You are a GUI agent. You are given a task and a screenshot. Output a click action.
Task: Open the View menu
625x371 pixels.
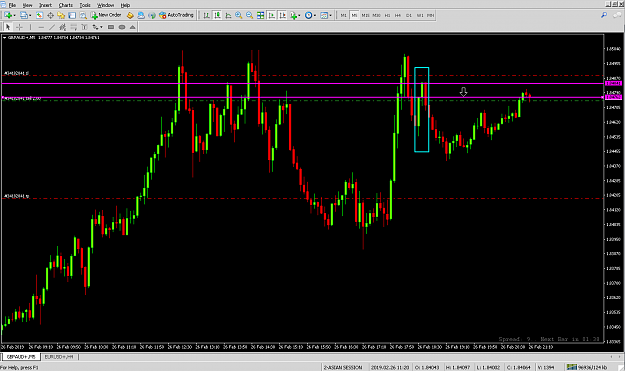pos(28,5)
